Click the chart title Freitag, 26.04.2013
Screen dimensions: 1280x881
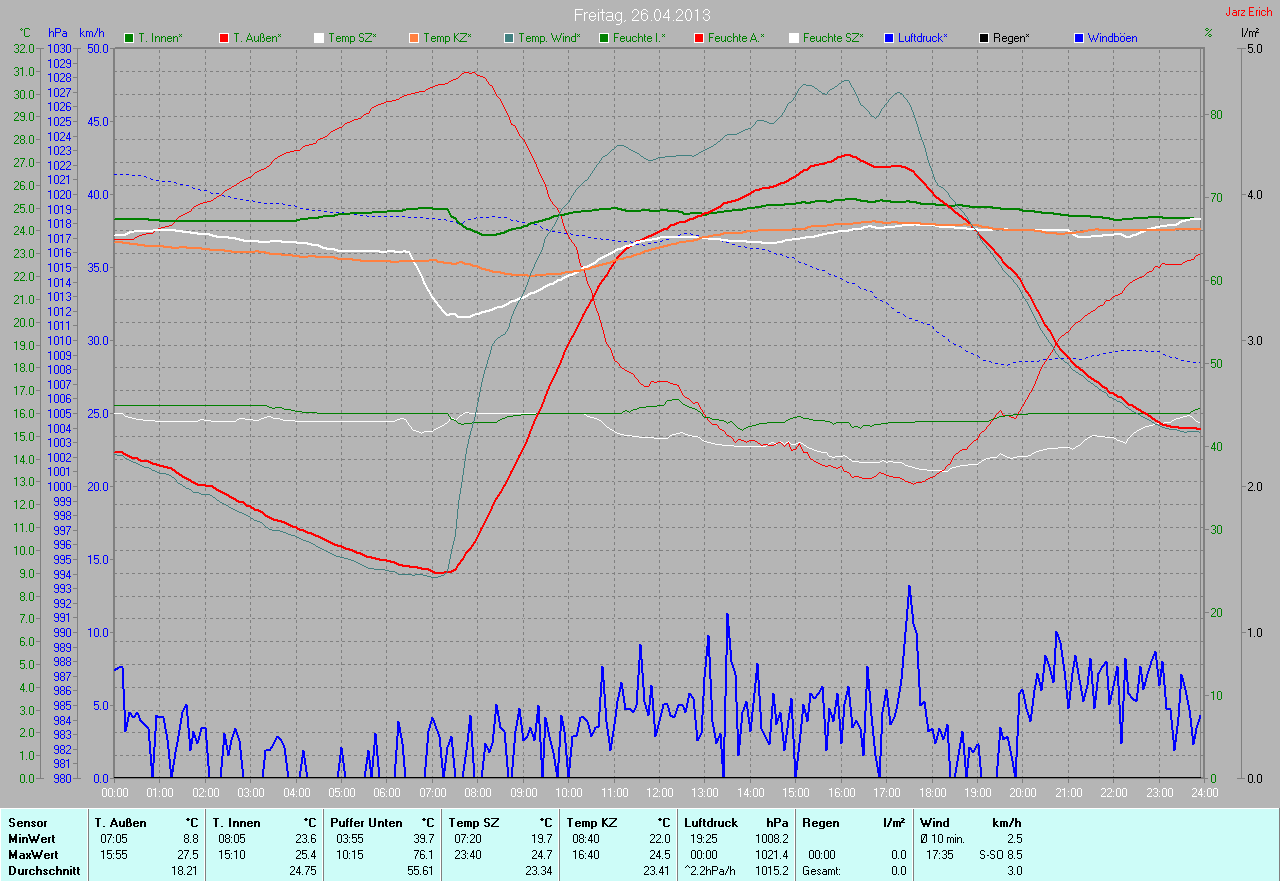(x=640, y=15)
